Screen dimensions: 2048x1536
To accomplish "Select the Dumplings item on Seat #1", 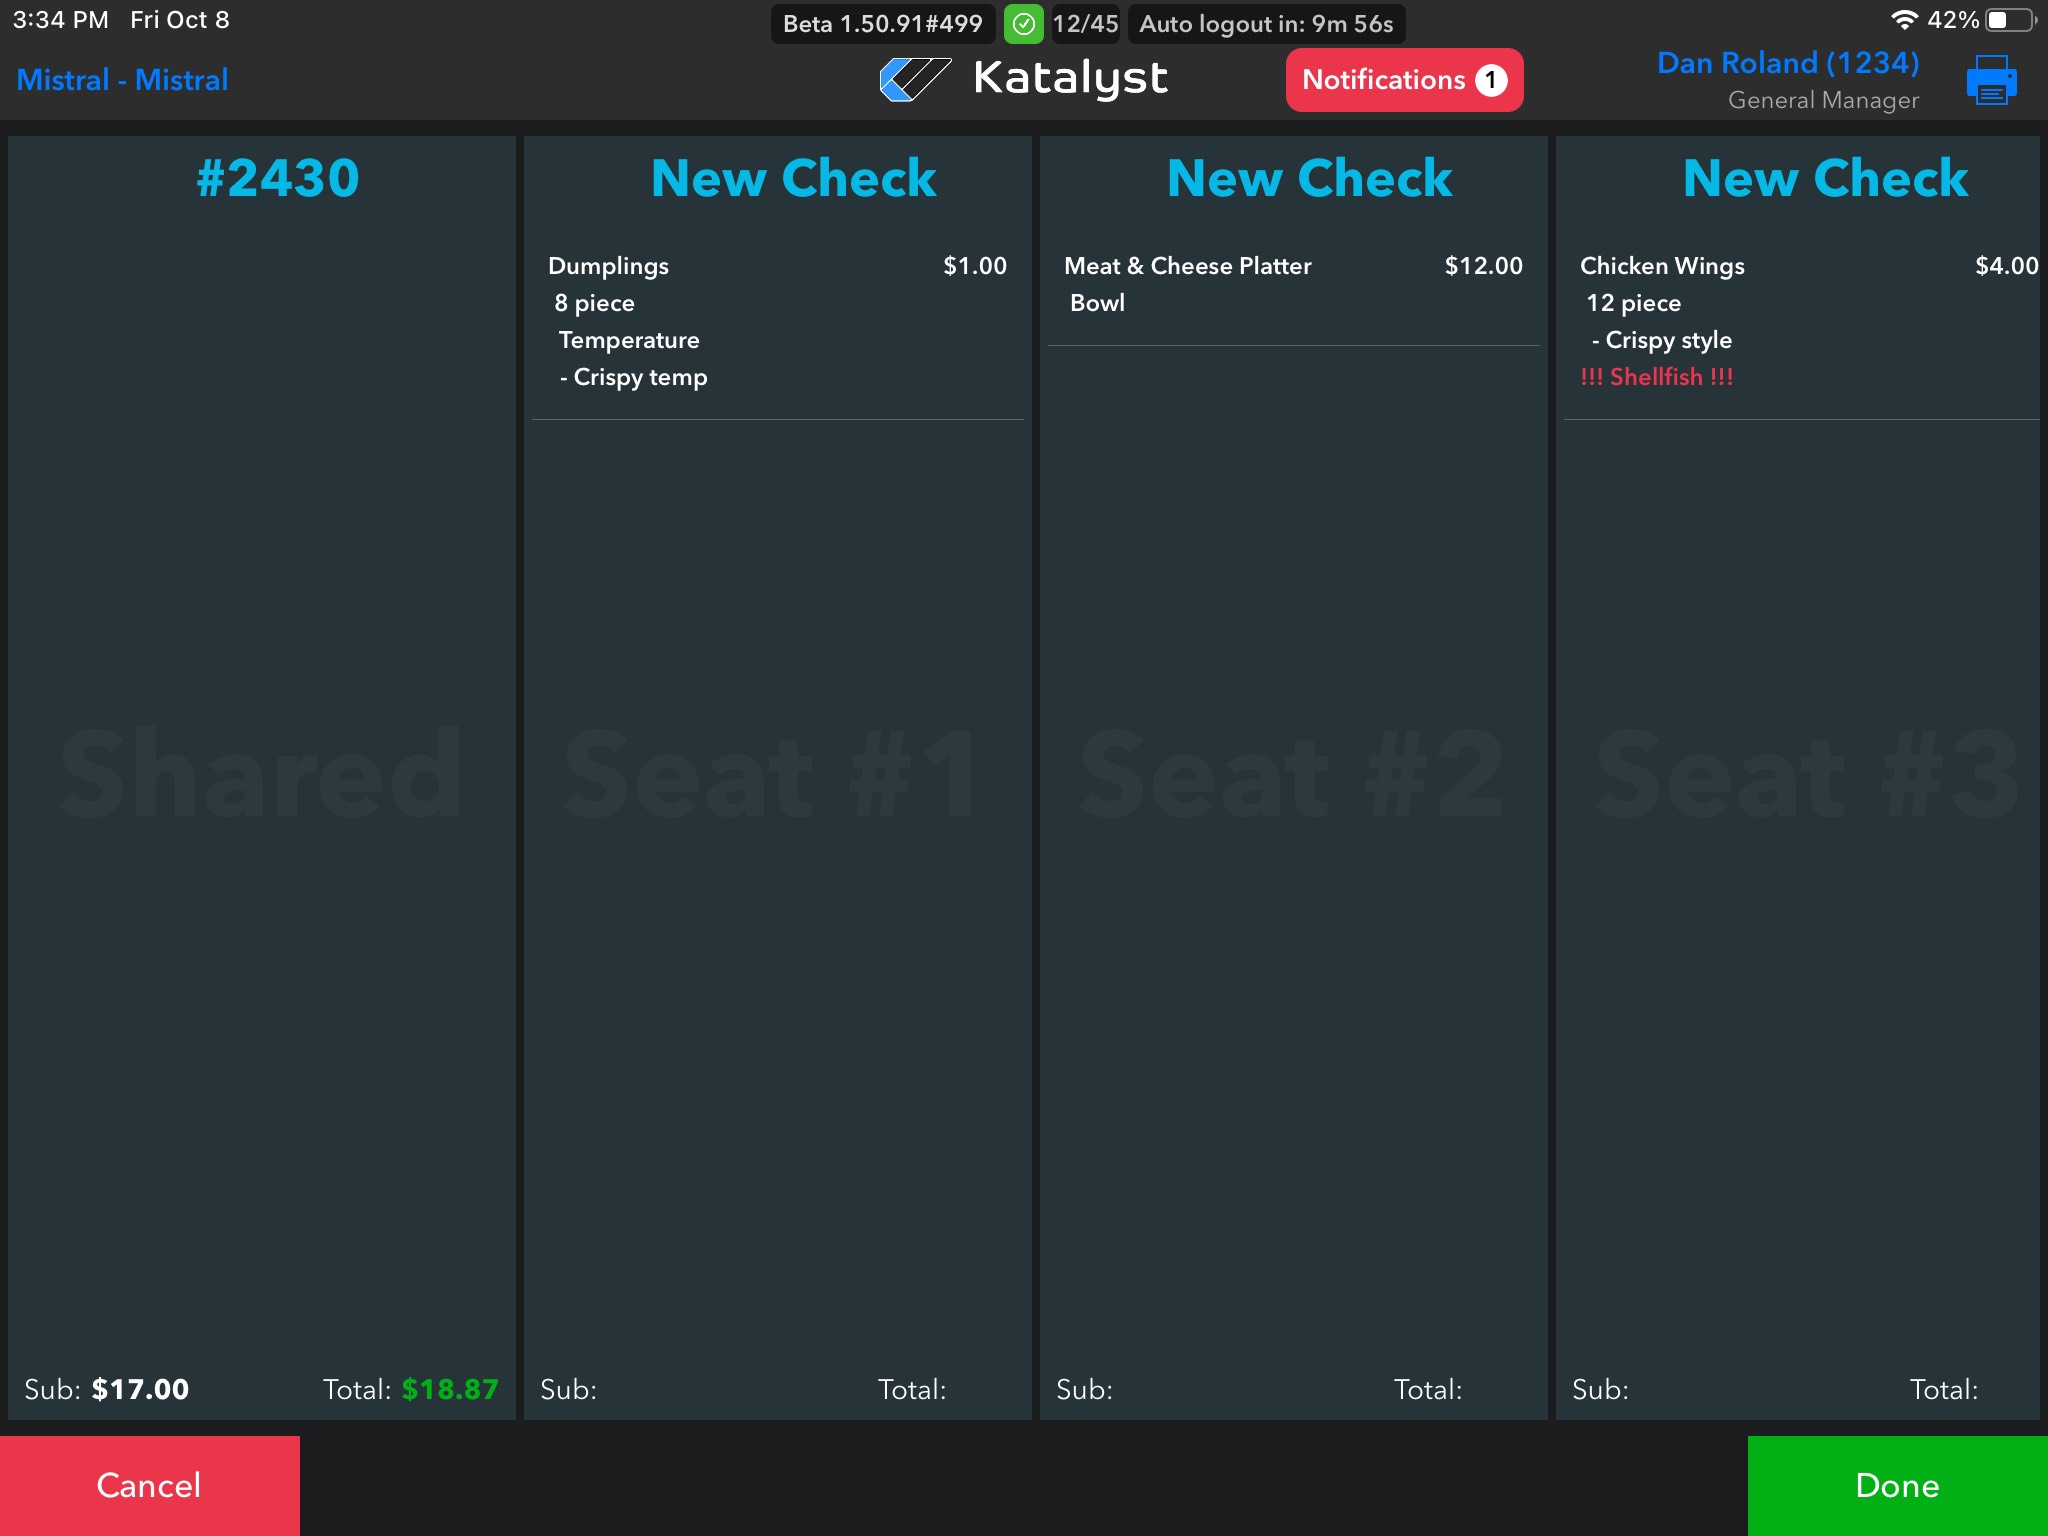I will (x=608, y=266).
